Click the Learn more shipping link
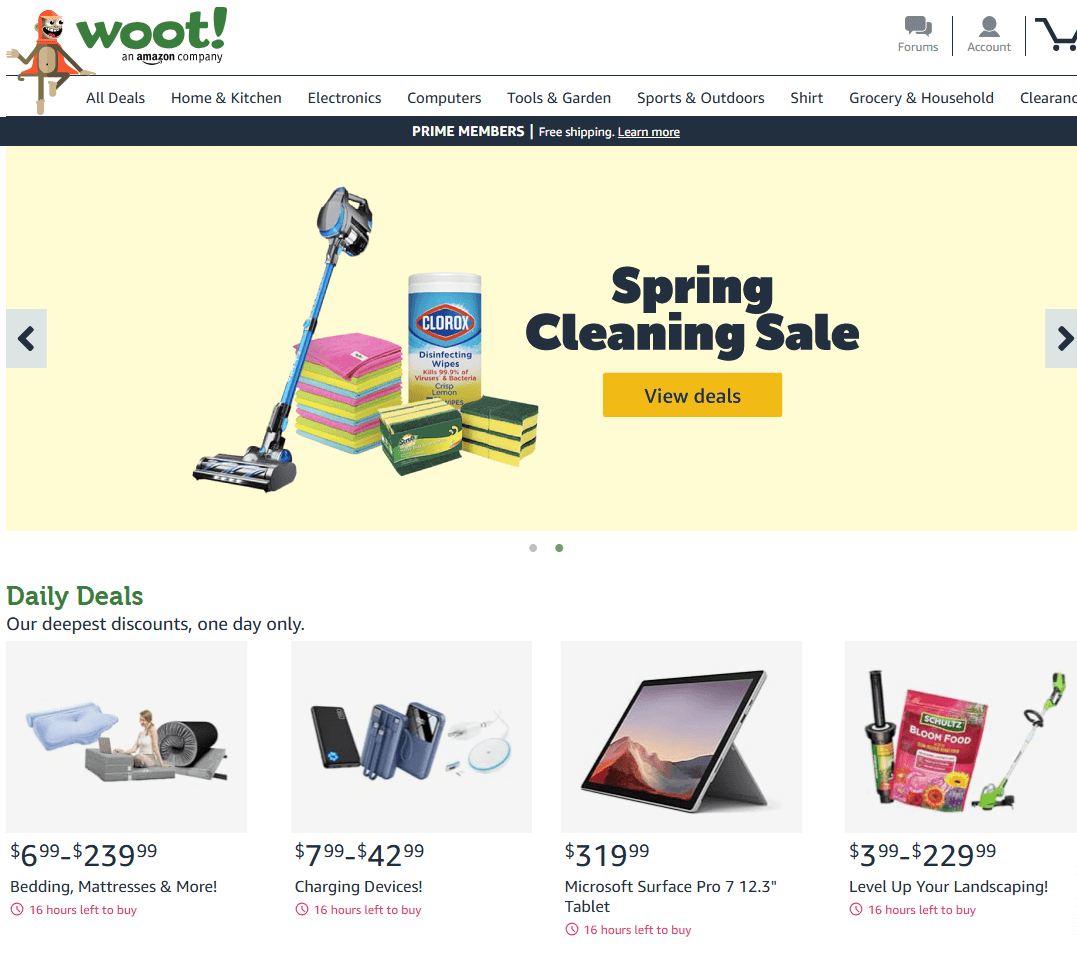The image size is (1077, 969). point(648,132)
